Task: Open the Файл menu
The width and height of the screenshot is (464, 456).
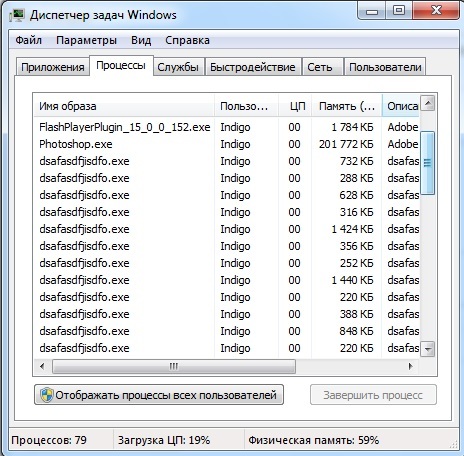Action: (x=29, y=40)
